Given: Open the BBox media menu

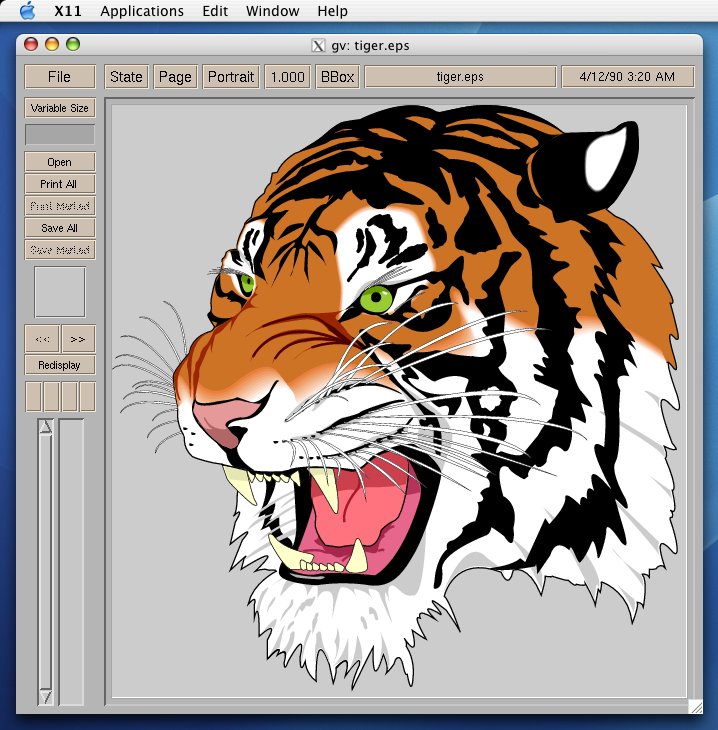Looking at the screenshot, I should pyautogui.click(x=338, y=76).
